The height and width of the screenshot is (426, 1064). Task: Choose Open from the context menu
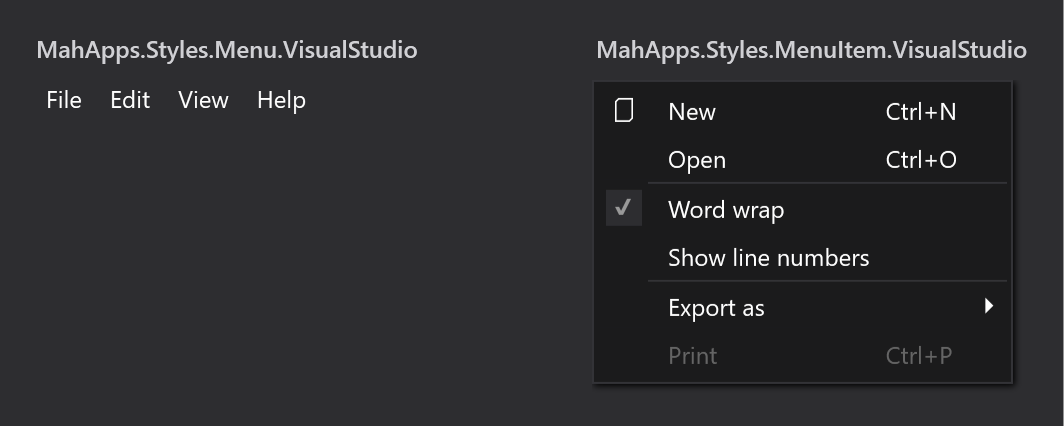[x=803, y=160]
